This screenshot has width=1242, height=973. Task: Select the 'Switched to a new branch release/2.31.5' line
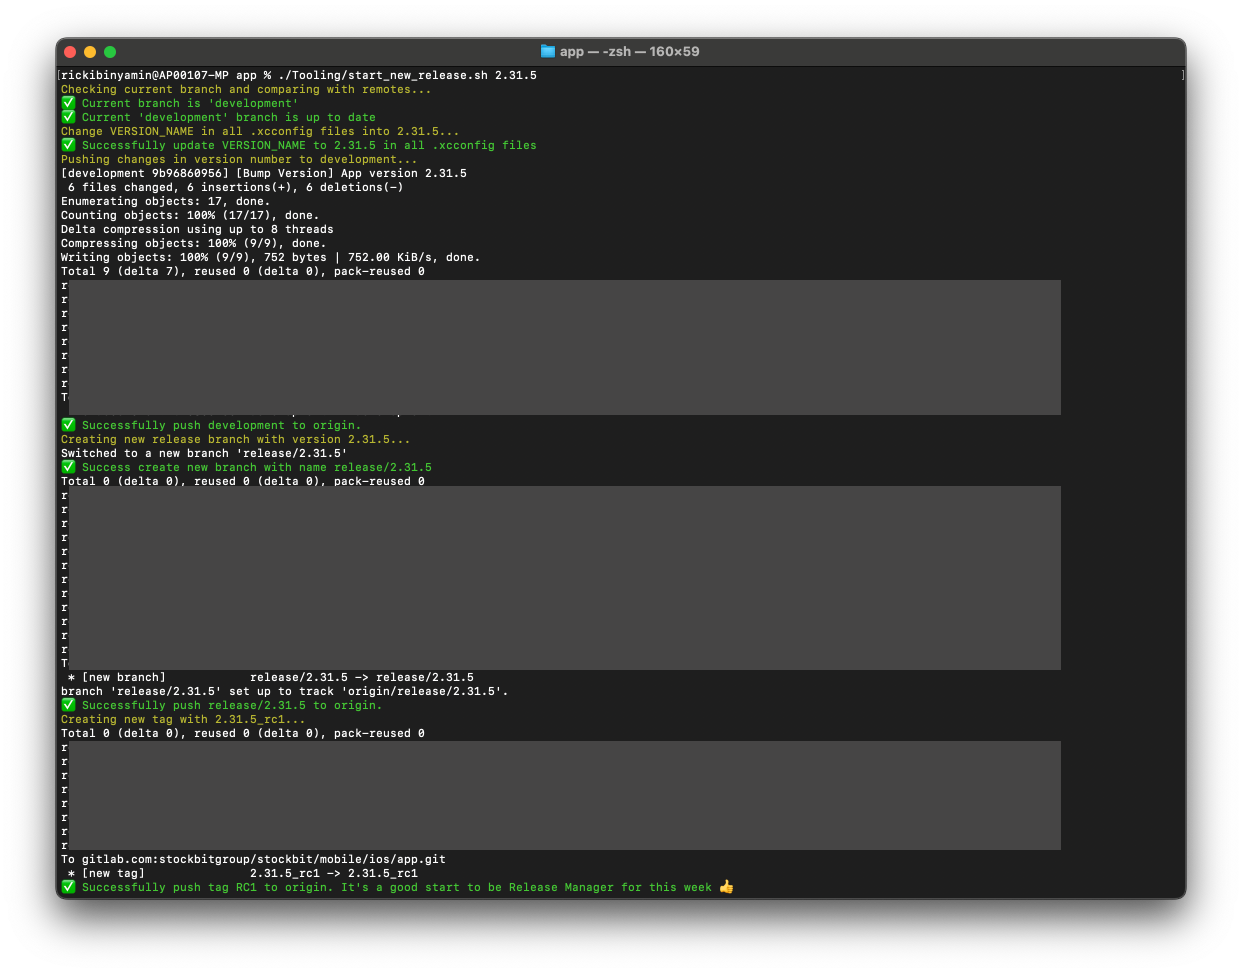[x=204, y=453]
